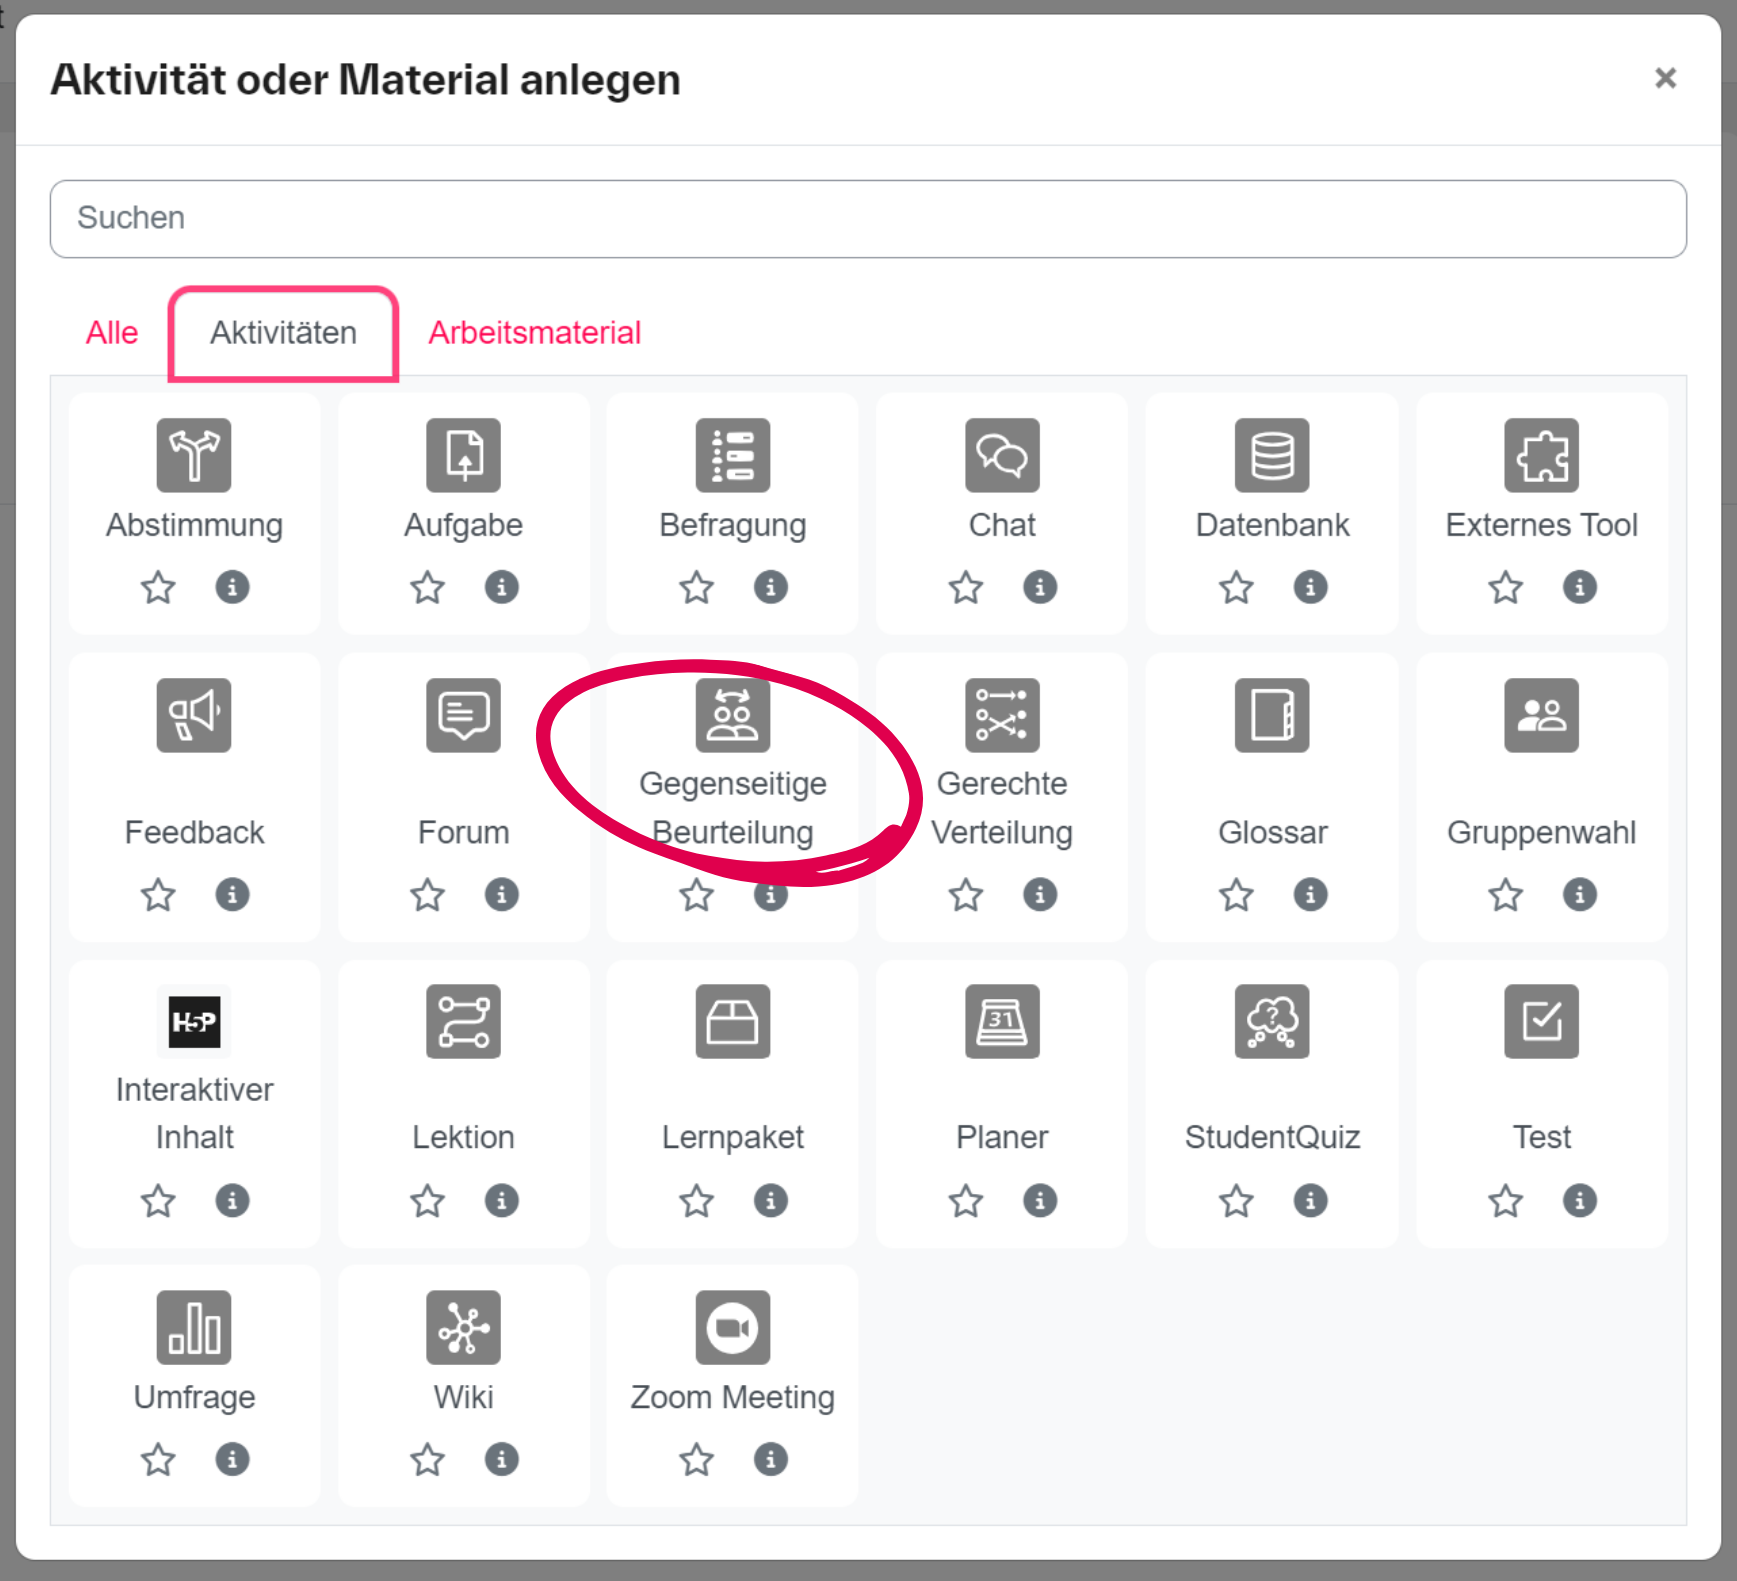This screenshot has height=1581, width=1737.
Task: Open the Umfrage activity link
Action: (x=194, y=1396)
